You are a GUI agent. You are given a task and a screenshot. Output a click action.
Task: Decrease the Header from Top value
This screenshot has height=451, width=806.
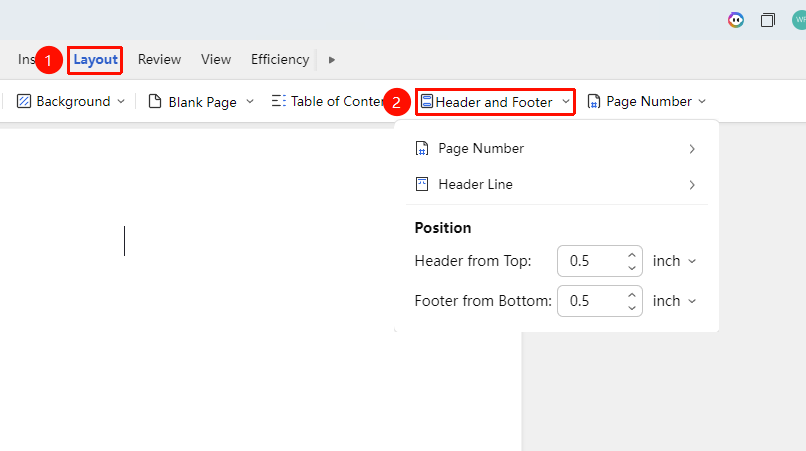tap(632, 268)
